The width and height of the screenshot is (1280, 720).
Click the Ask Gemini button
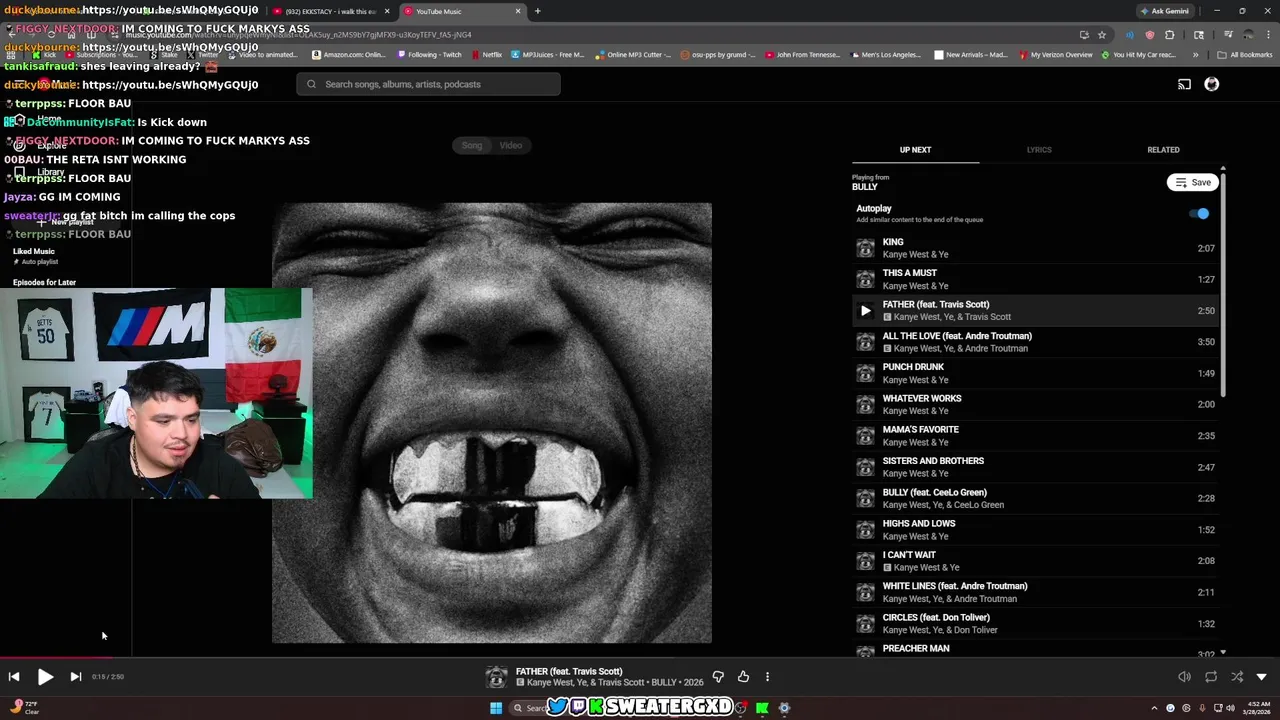1164,11
